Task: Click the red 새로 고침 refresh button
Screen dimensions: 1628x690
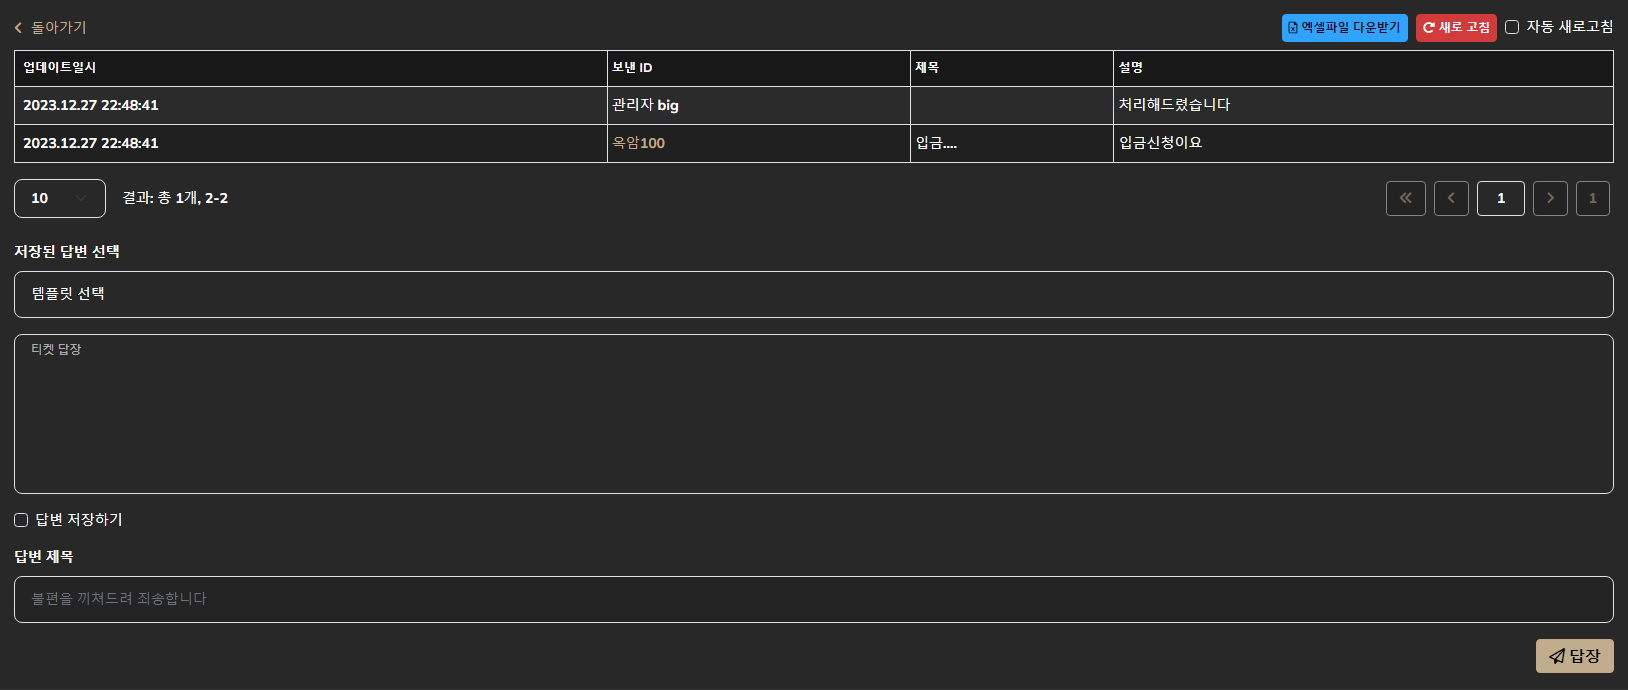Action: tap(1456, 28)
